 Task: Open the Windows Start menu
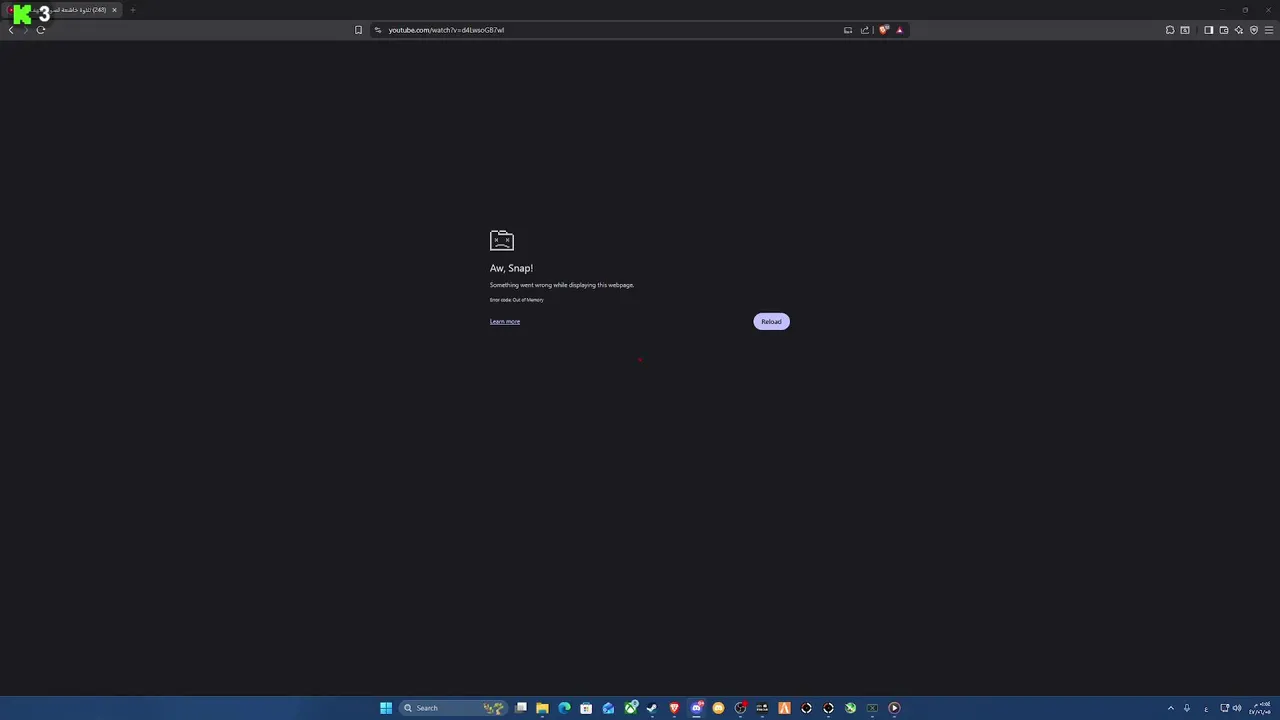386,708
